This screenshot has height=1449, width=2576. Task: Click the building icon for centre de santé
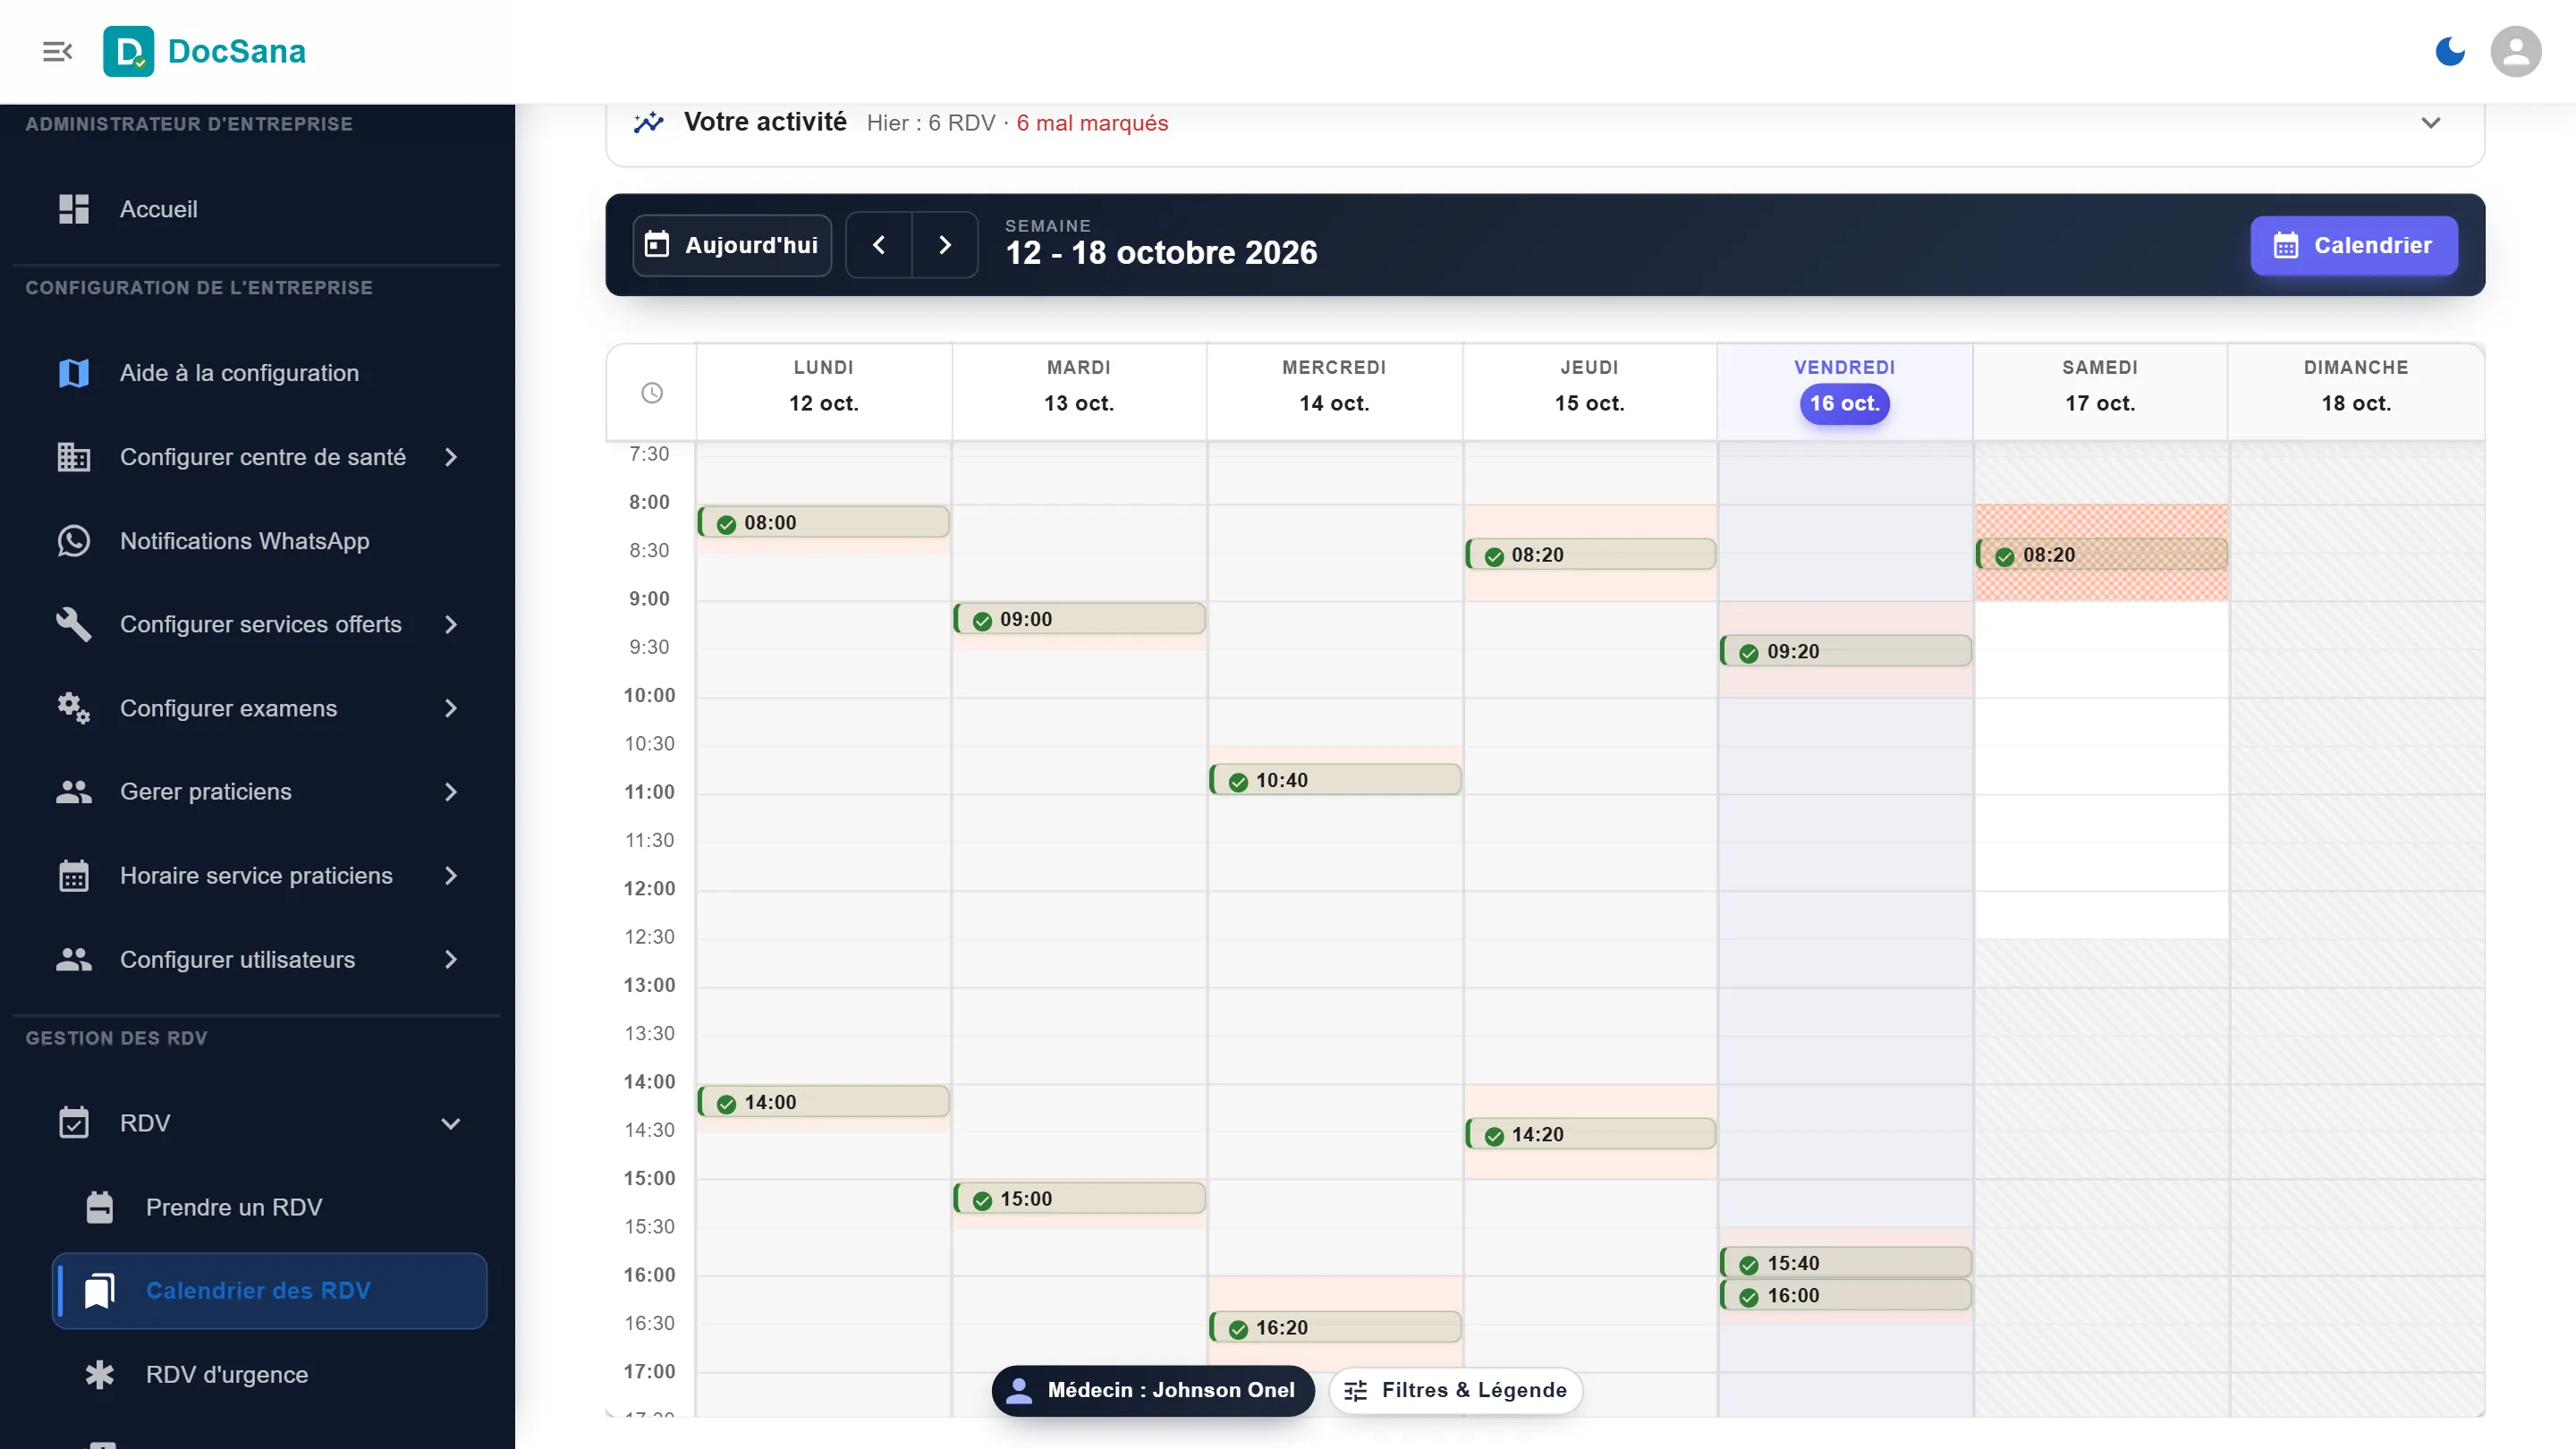coord(73,457)
